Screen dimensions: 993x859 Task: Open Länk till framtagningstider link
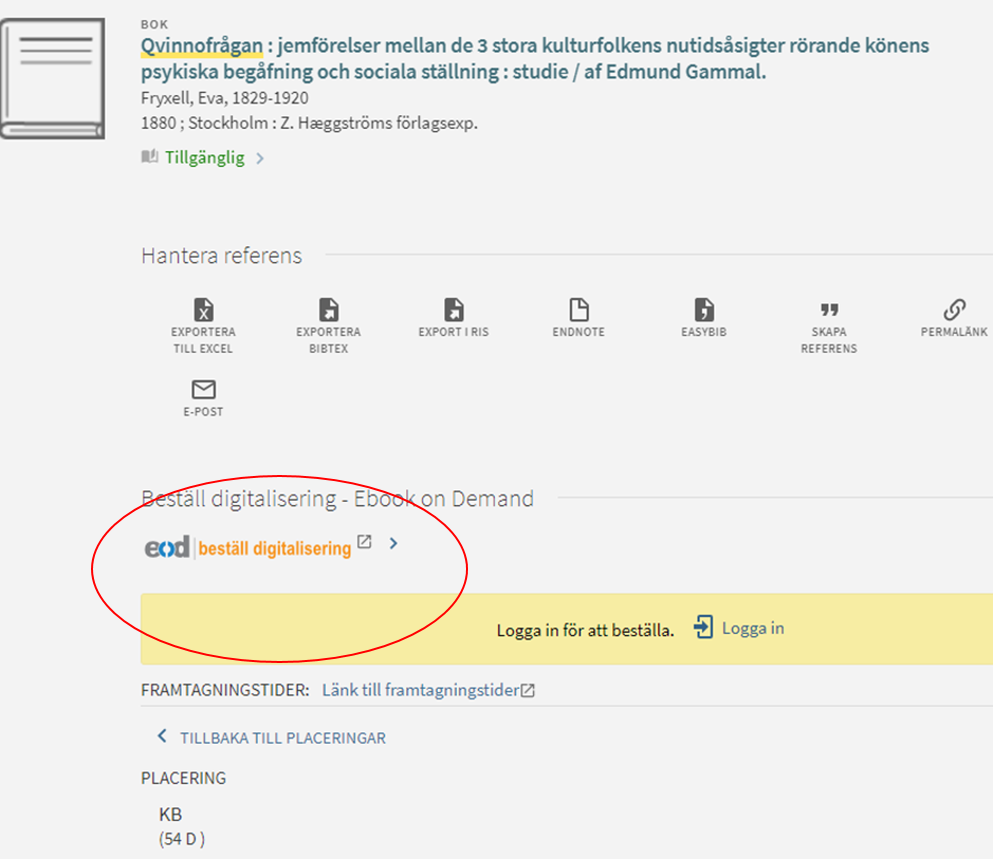[421, 690]
